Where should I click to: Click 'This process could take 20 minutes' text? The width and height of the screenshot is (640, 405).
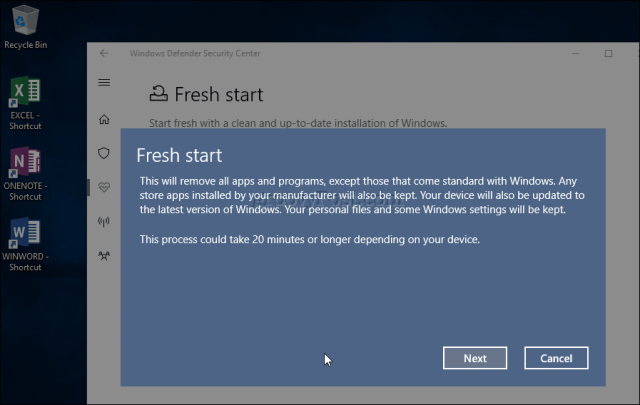click(310, 239)
